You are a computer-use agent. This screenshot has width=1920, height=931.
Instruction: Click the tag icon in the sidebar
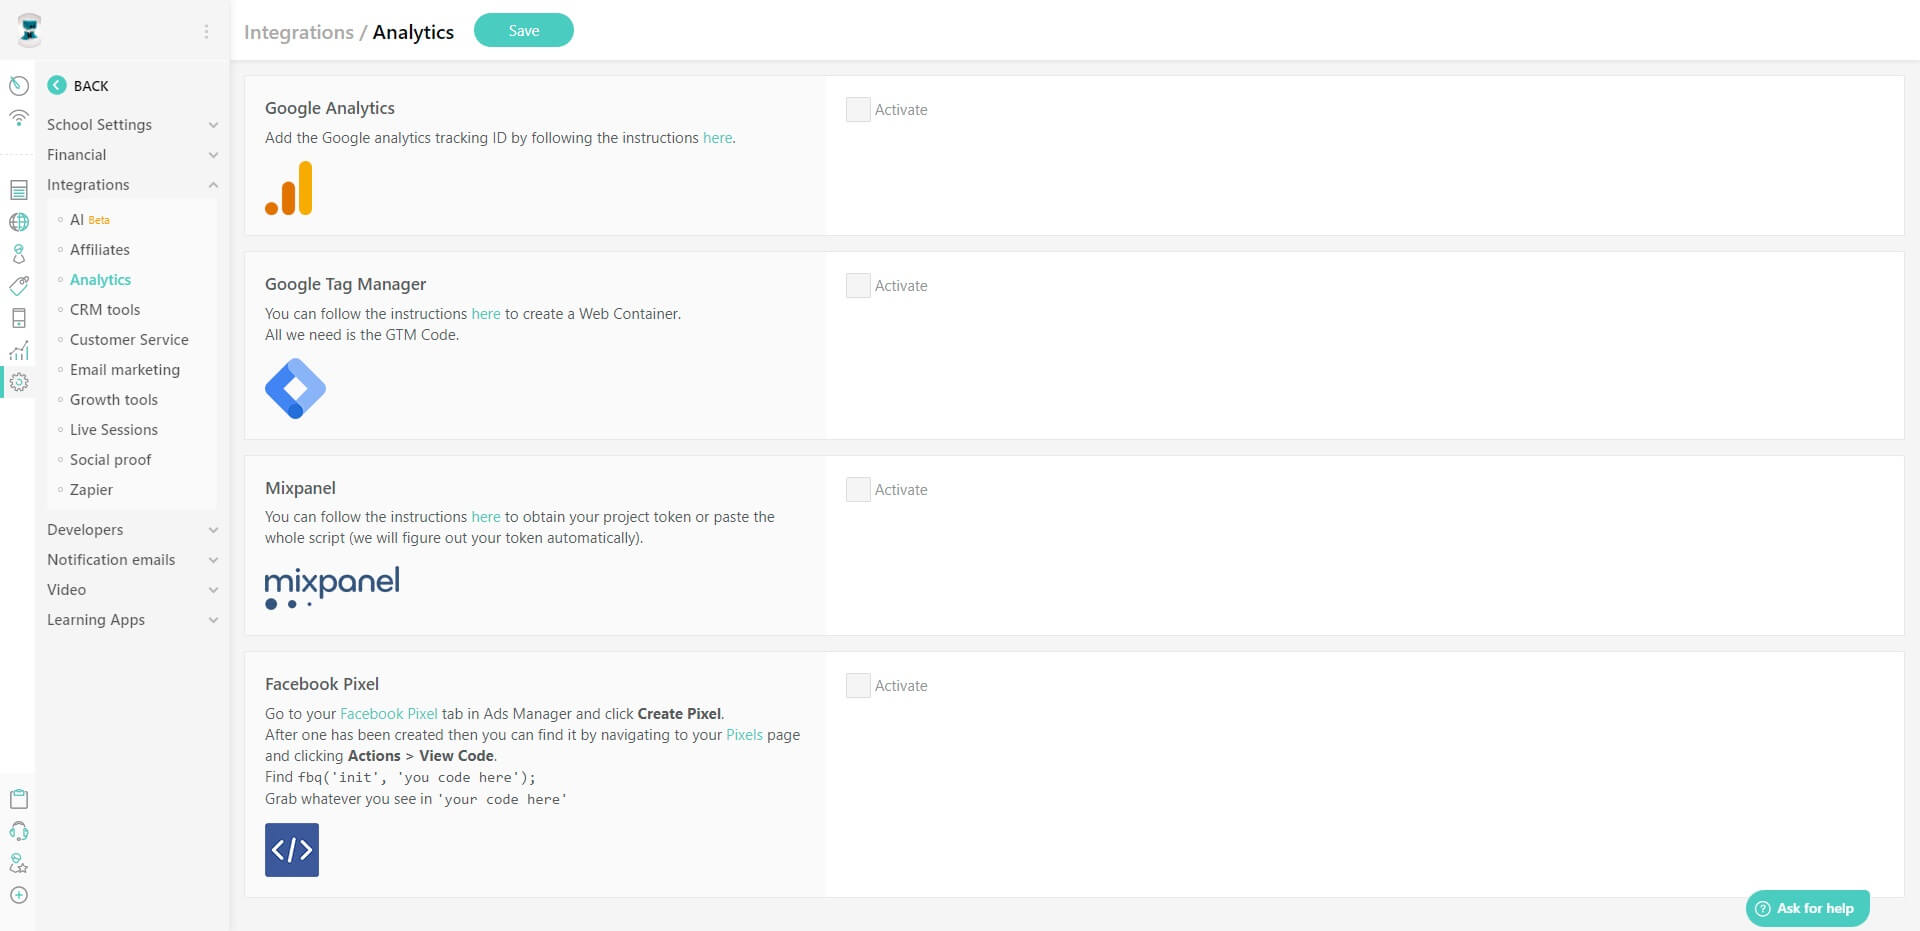pos(18,285)
